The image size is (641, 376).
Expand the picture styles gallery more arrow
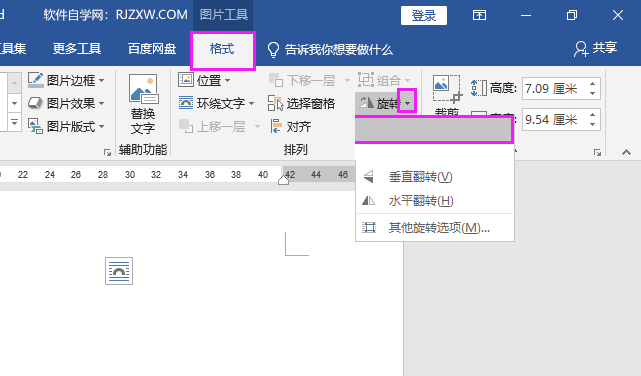point(14,122)
